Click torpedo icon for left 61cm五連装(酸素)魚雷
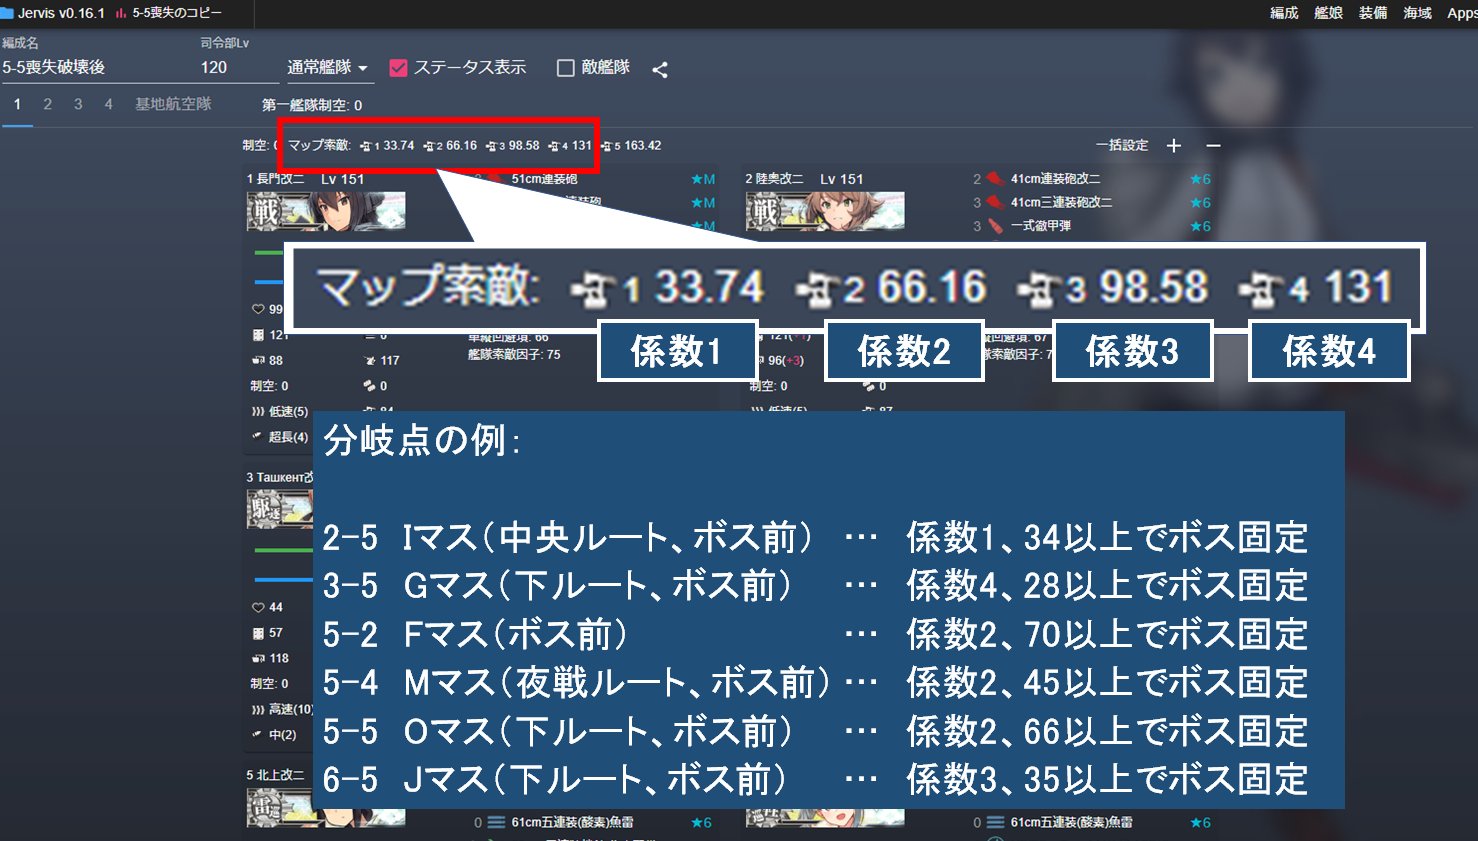This screenshot has height=841, width=1478. (x=496, y=823)
